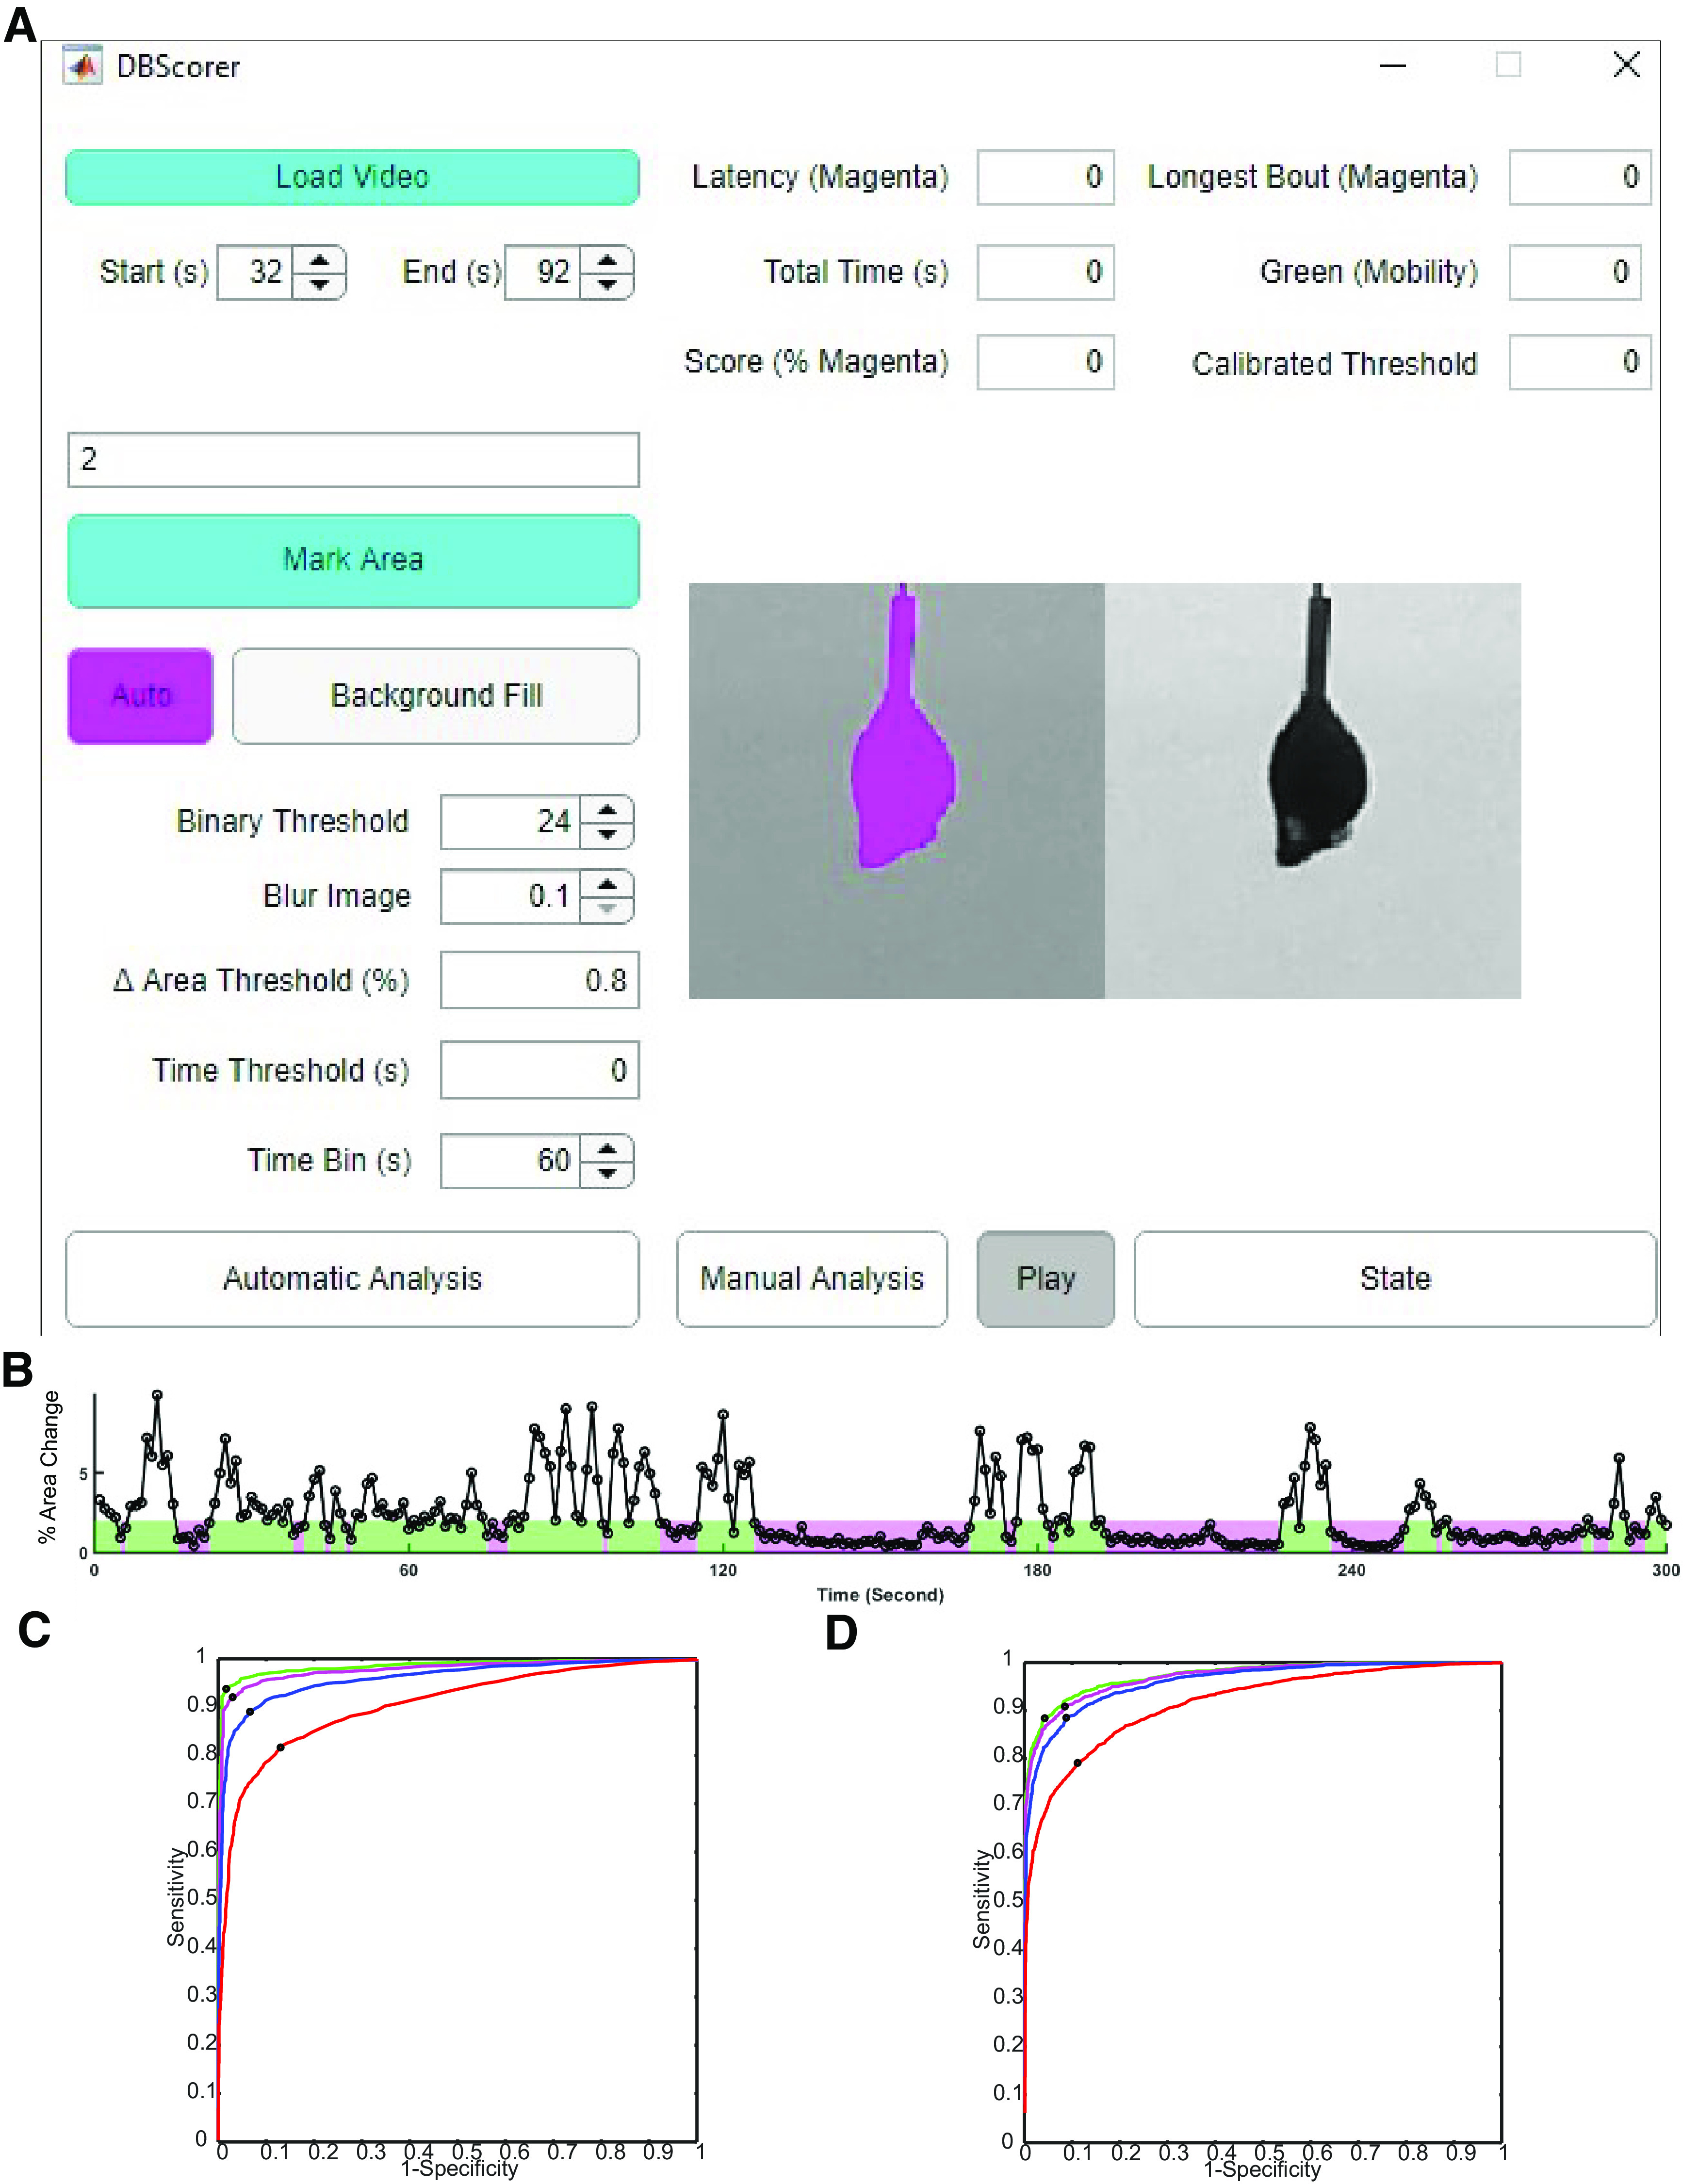Click the 'Time Threshold (s)' label

point(281,1071)
